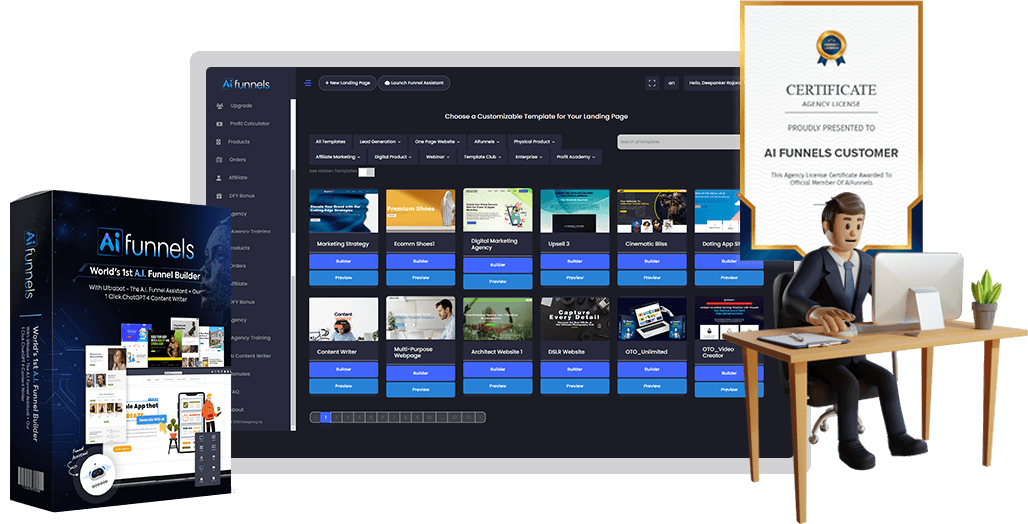Click the first Orders sidebar icon
The height and width of the screenshot is (524, 1028).
218,159
